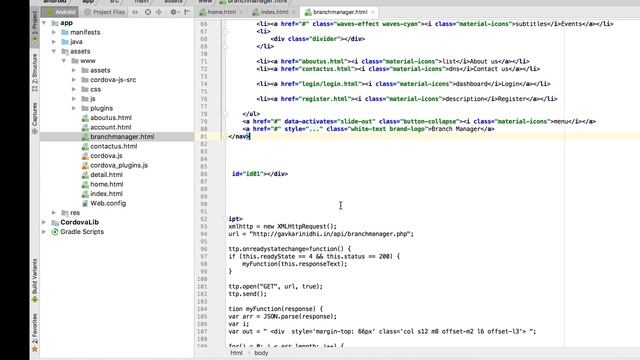Click the collapse all icon in project toolbar
Image resolution: width=640 pixels, height=360 pixels.
coord(159,12)
